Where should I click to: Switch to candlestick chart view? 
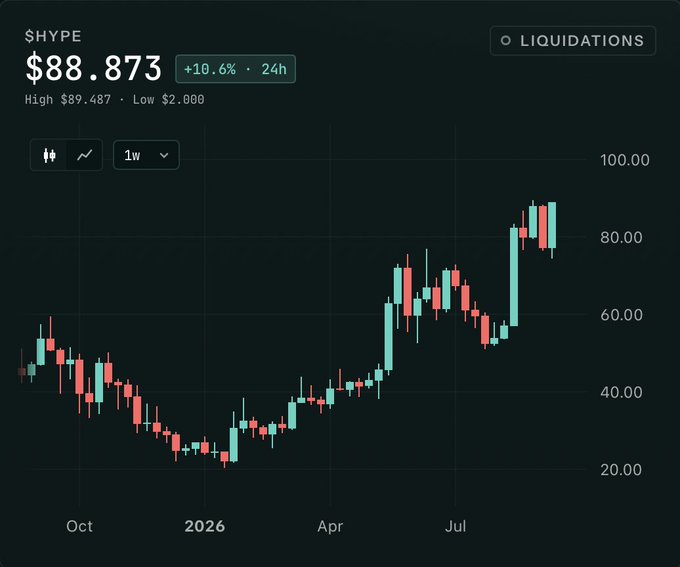pyautogui.click(x=49, y=155)
